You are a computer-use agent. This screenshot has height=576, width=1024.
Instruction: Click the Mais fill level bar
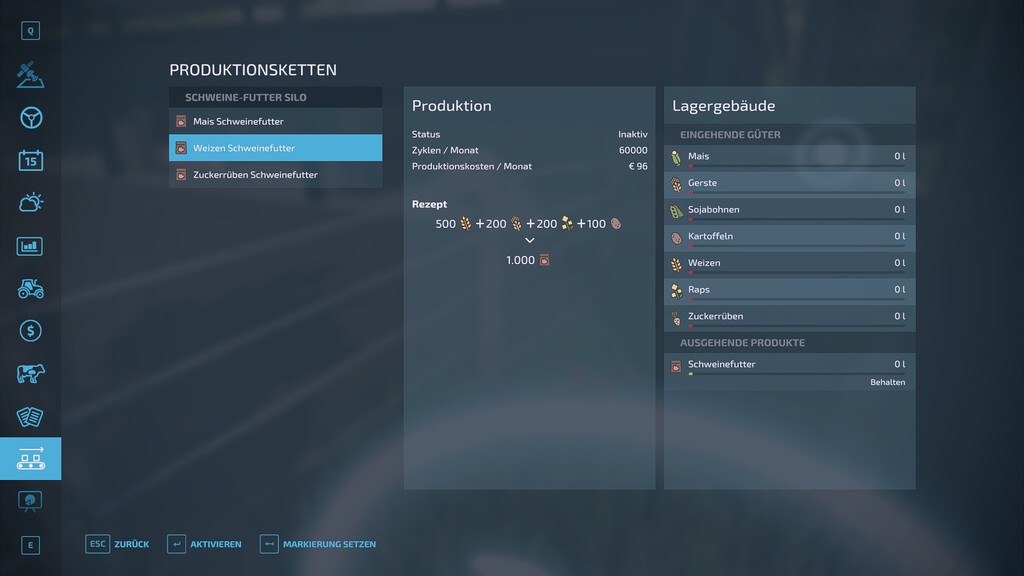pos(797,166)
